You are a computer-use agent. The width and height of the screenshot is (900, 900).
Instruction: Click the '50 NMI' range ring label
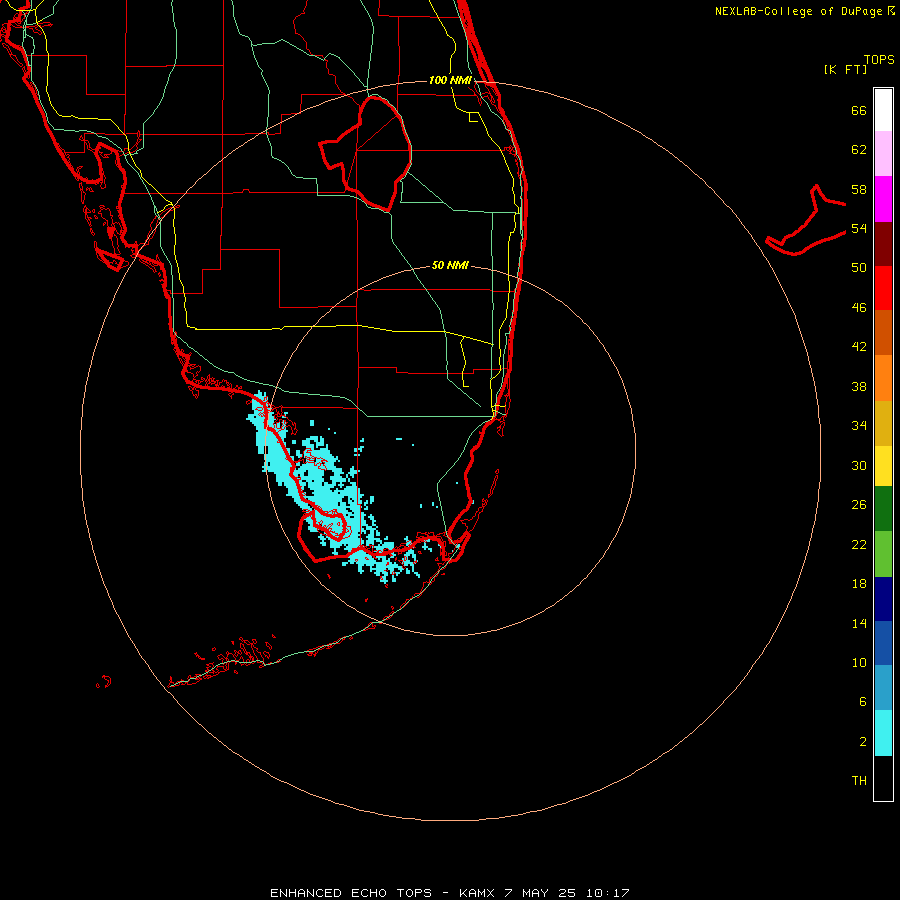450,265
